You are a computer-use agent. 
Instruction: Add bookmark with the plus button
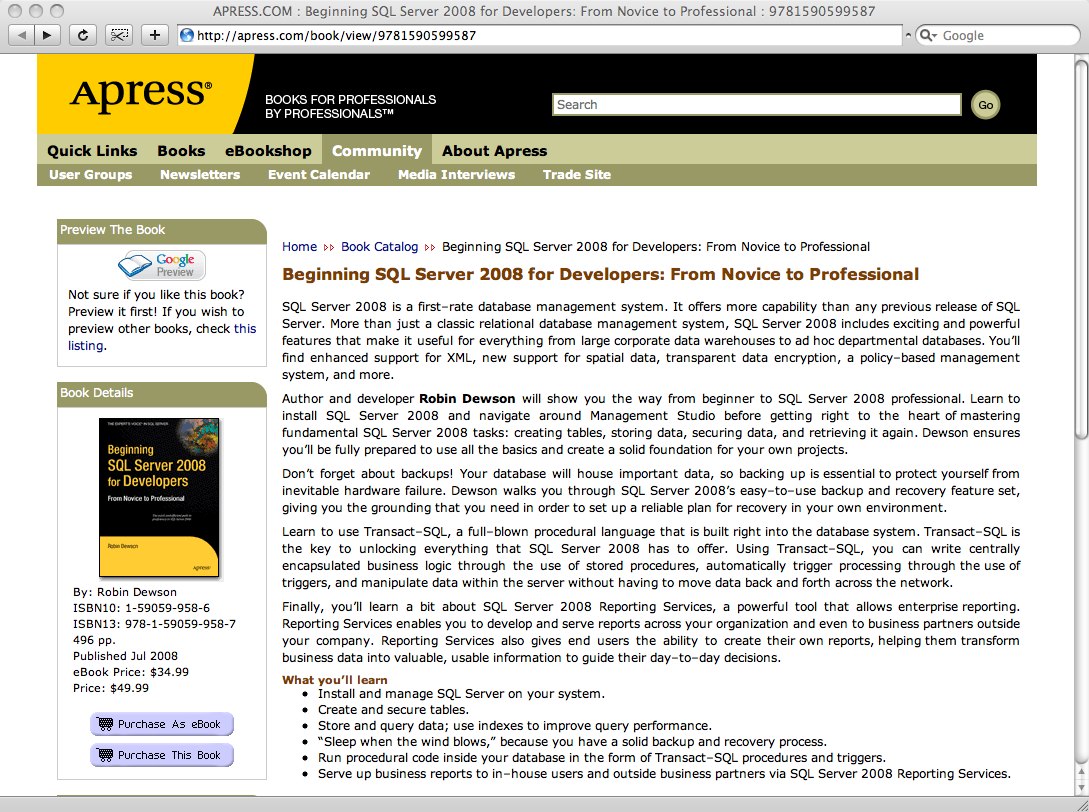(x=154, y=35)
